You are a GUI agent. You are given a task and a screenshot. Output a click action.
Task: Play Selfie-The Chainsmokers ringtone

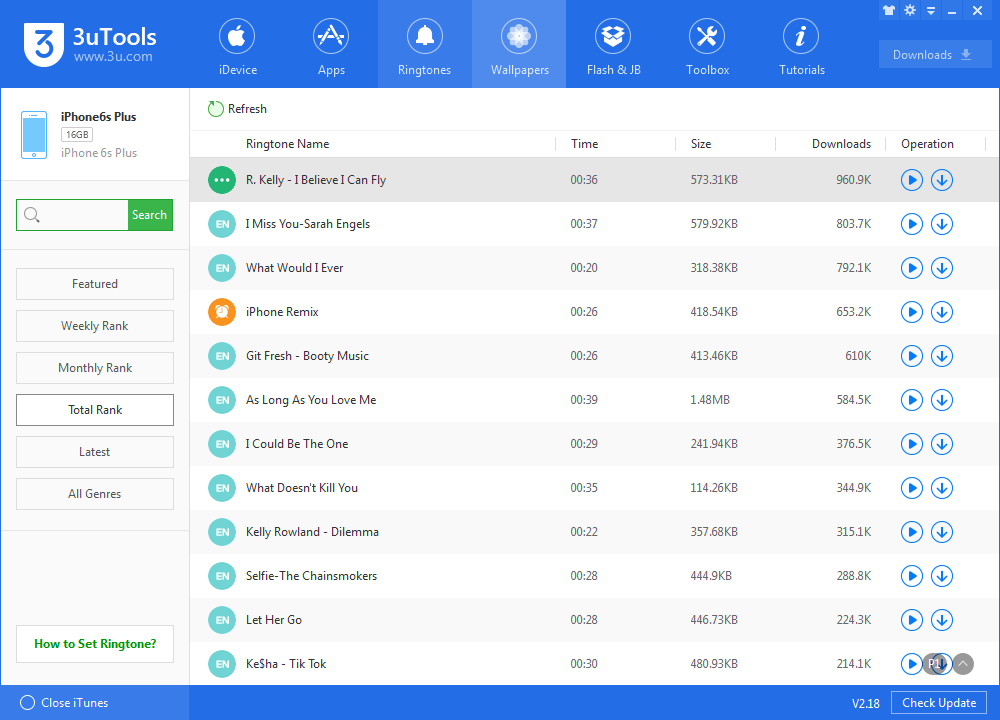(912, 577)
